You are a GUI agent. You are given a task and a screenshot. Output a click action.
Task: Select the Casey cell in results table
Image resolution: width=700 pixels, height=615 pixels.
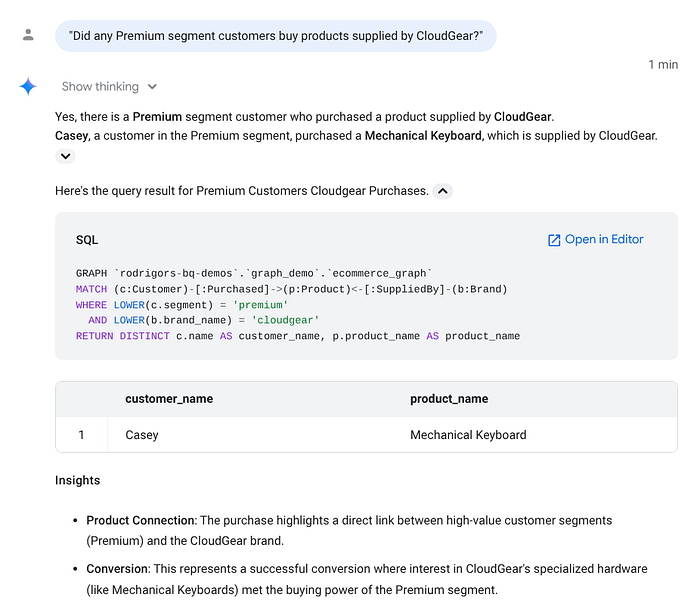(142, 435)
